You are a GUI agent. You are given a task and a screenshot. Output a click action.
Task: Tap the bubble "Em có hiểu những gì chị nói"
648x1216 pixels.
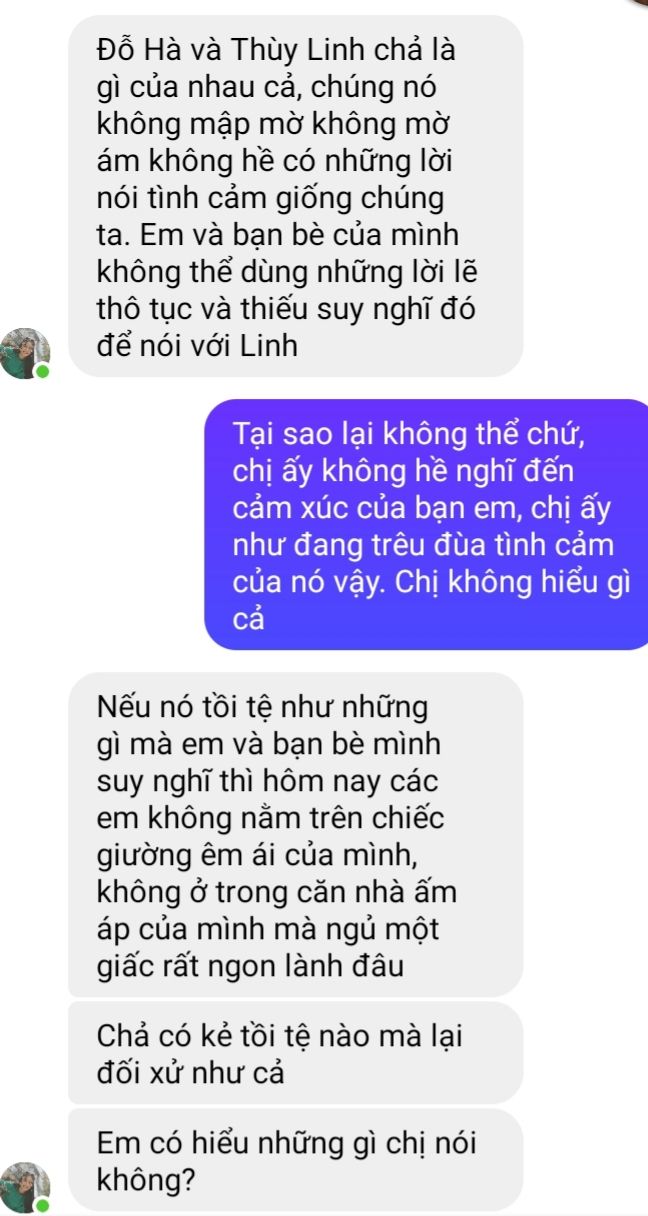tap(296, 1159)
